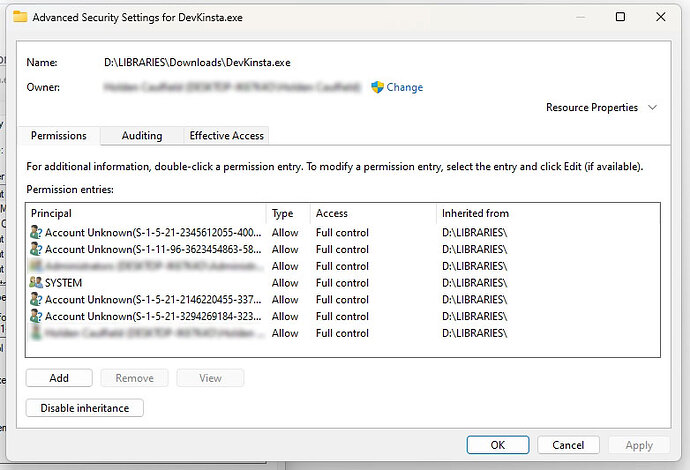Click Full control in SYSTEM row
Screen dimensions: 690x470
pyautogui.click(x=342, y=283)
